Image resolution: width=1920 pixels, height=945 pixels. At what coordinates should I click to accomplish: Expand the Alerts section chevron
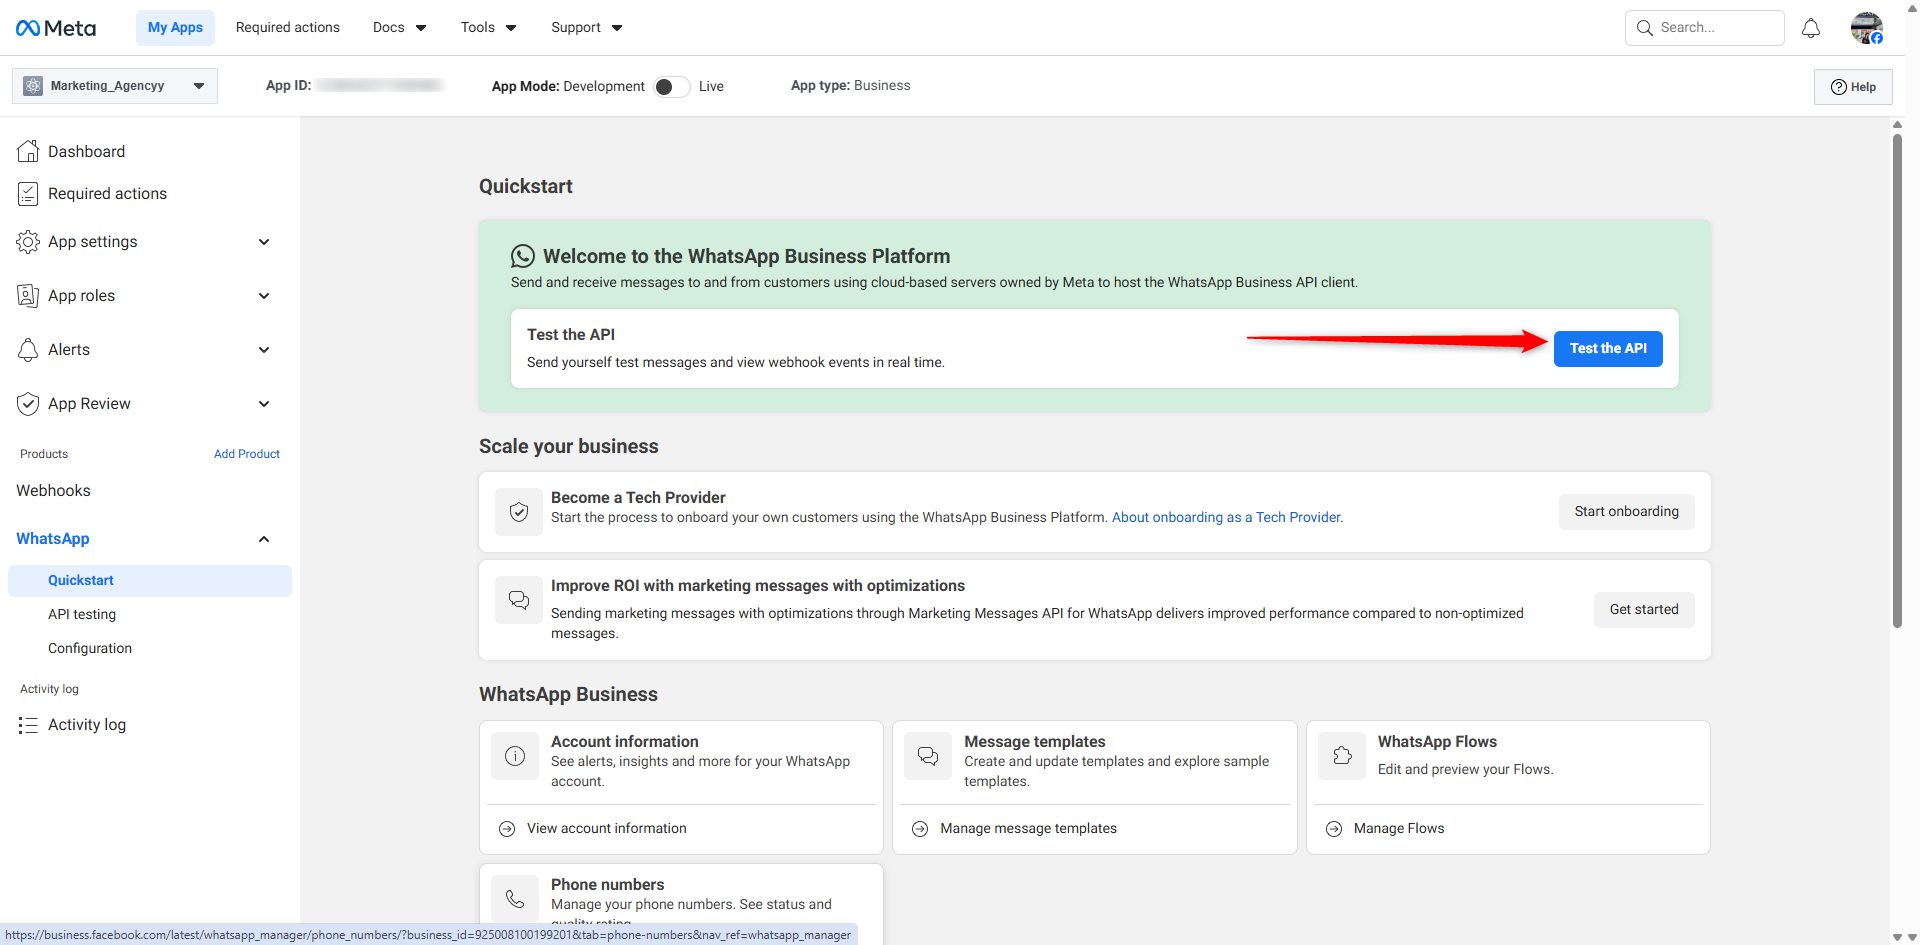[x=264, y=350]
